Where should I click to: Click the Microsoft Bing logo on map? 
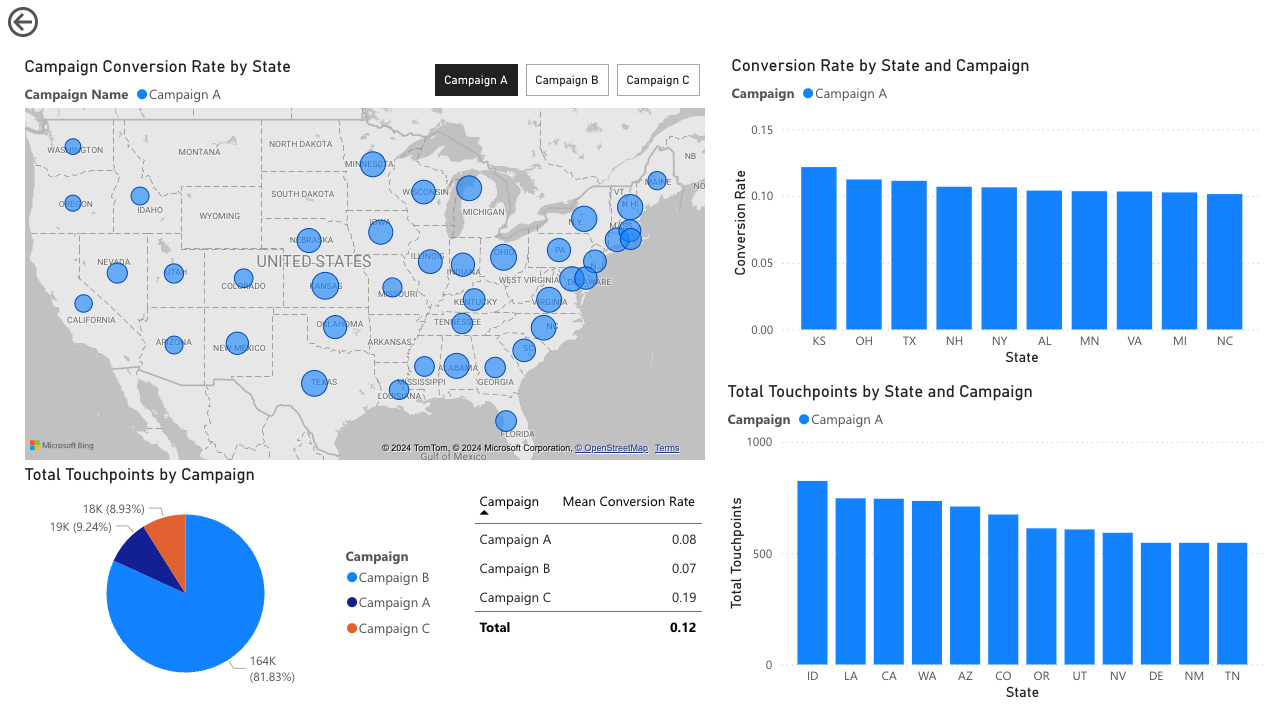[x=61, y=445]
